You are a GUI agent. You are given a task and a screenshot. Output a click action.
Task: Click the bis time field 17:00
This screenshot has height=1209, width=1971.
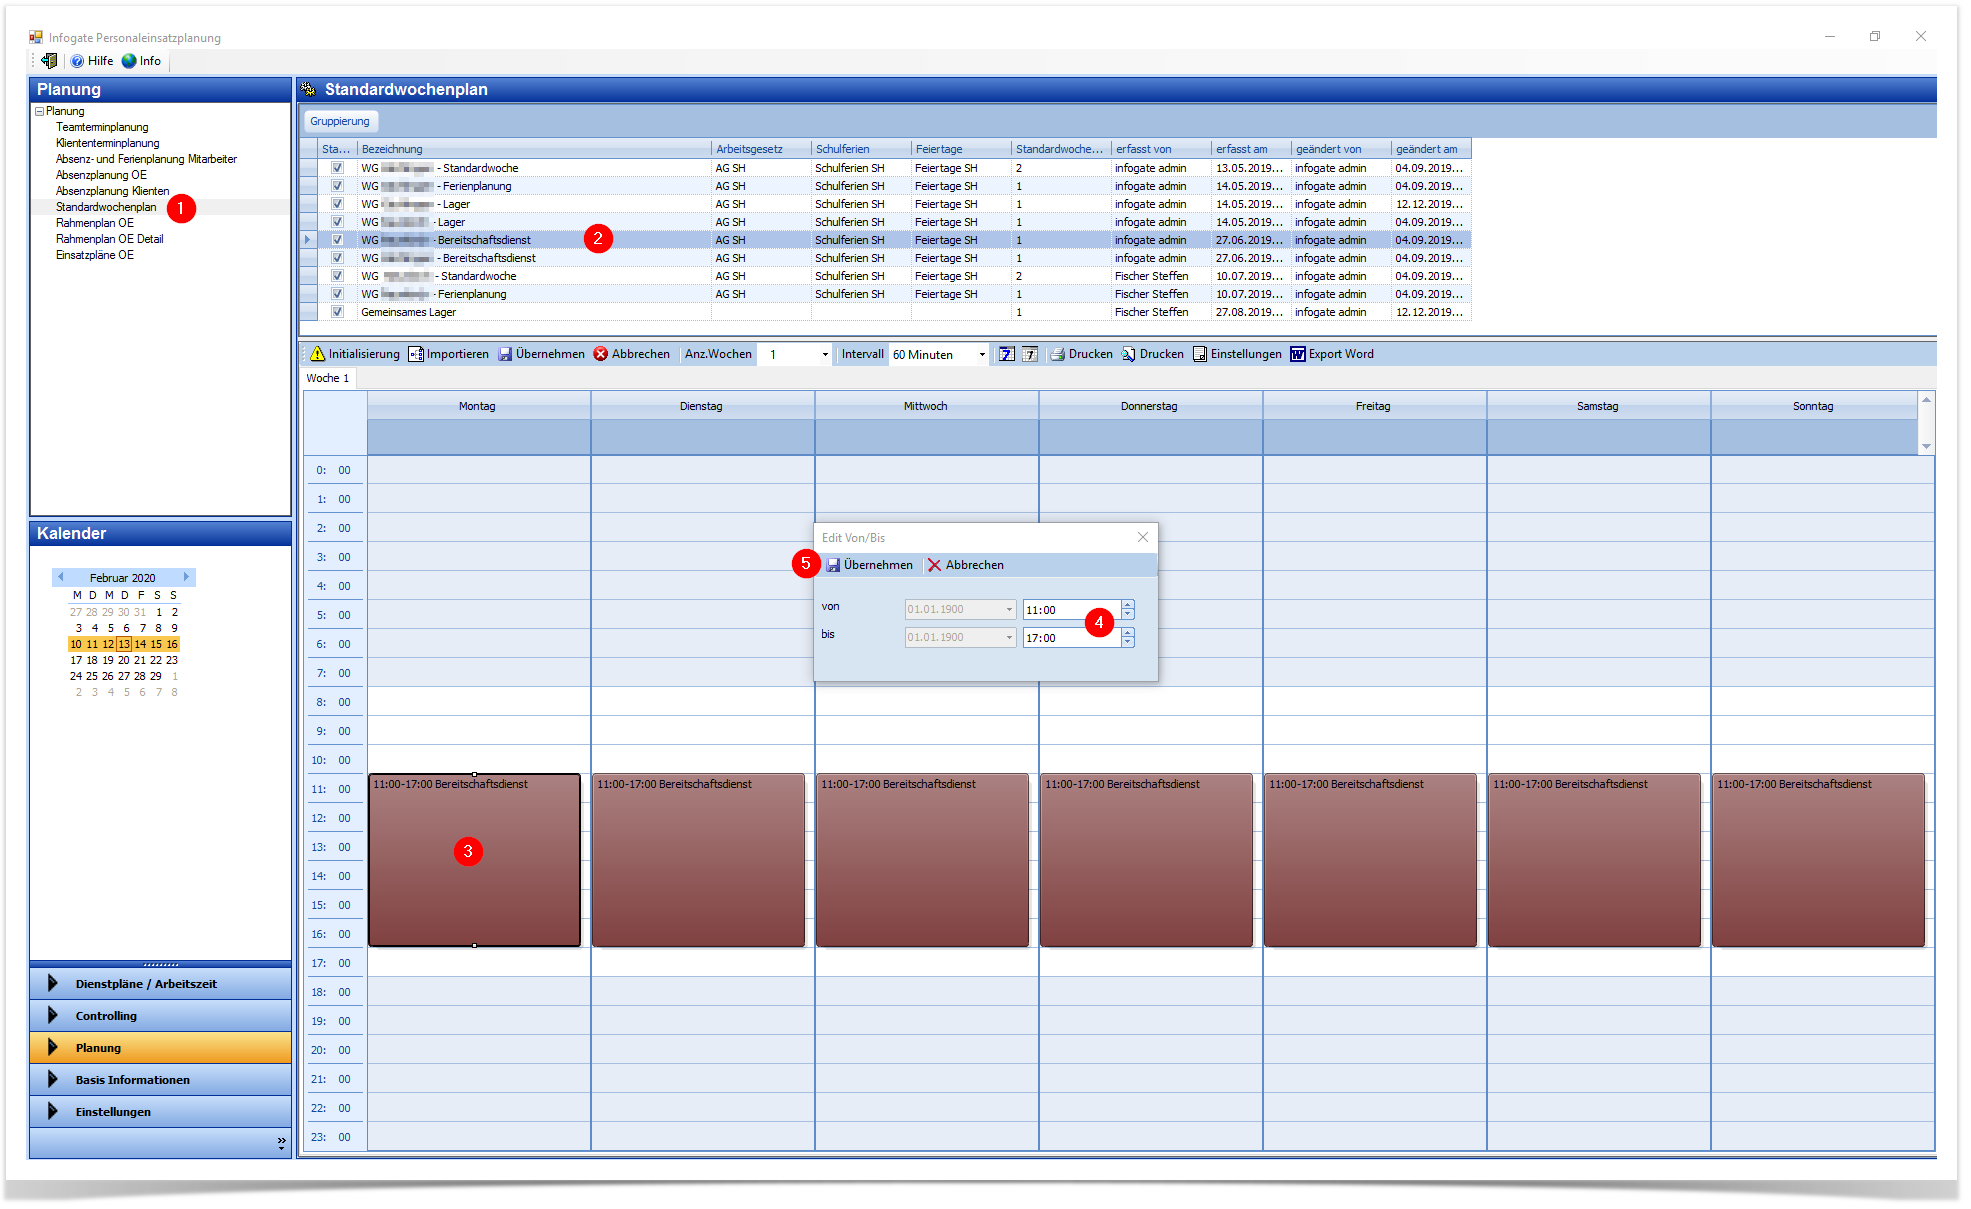pos(1071,638)
